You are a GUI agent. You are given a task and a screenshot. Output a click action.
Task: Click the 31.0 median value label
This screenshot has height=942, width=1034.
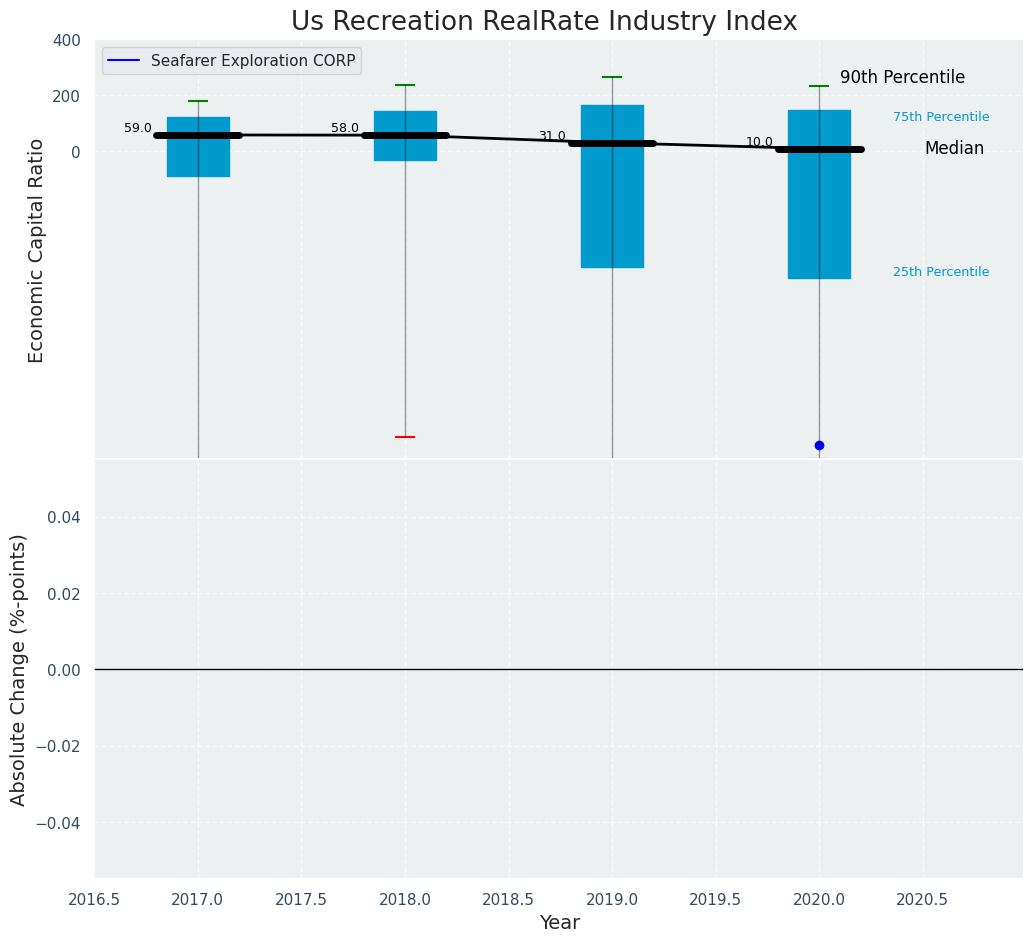click(x=552, y=136)
